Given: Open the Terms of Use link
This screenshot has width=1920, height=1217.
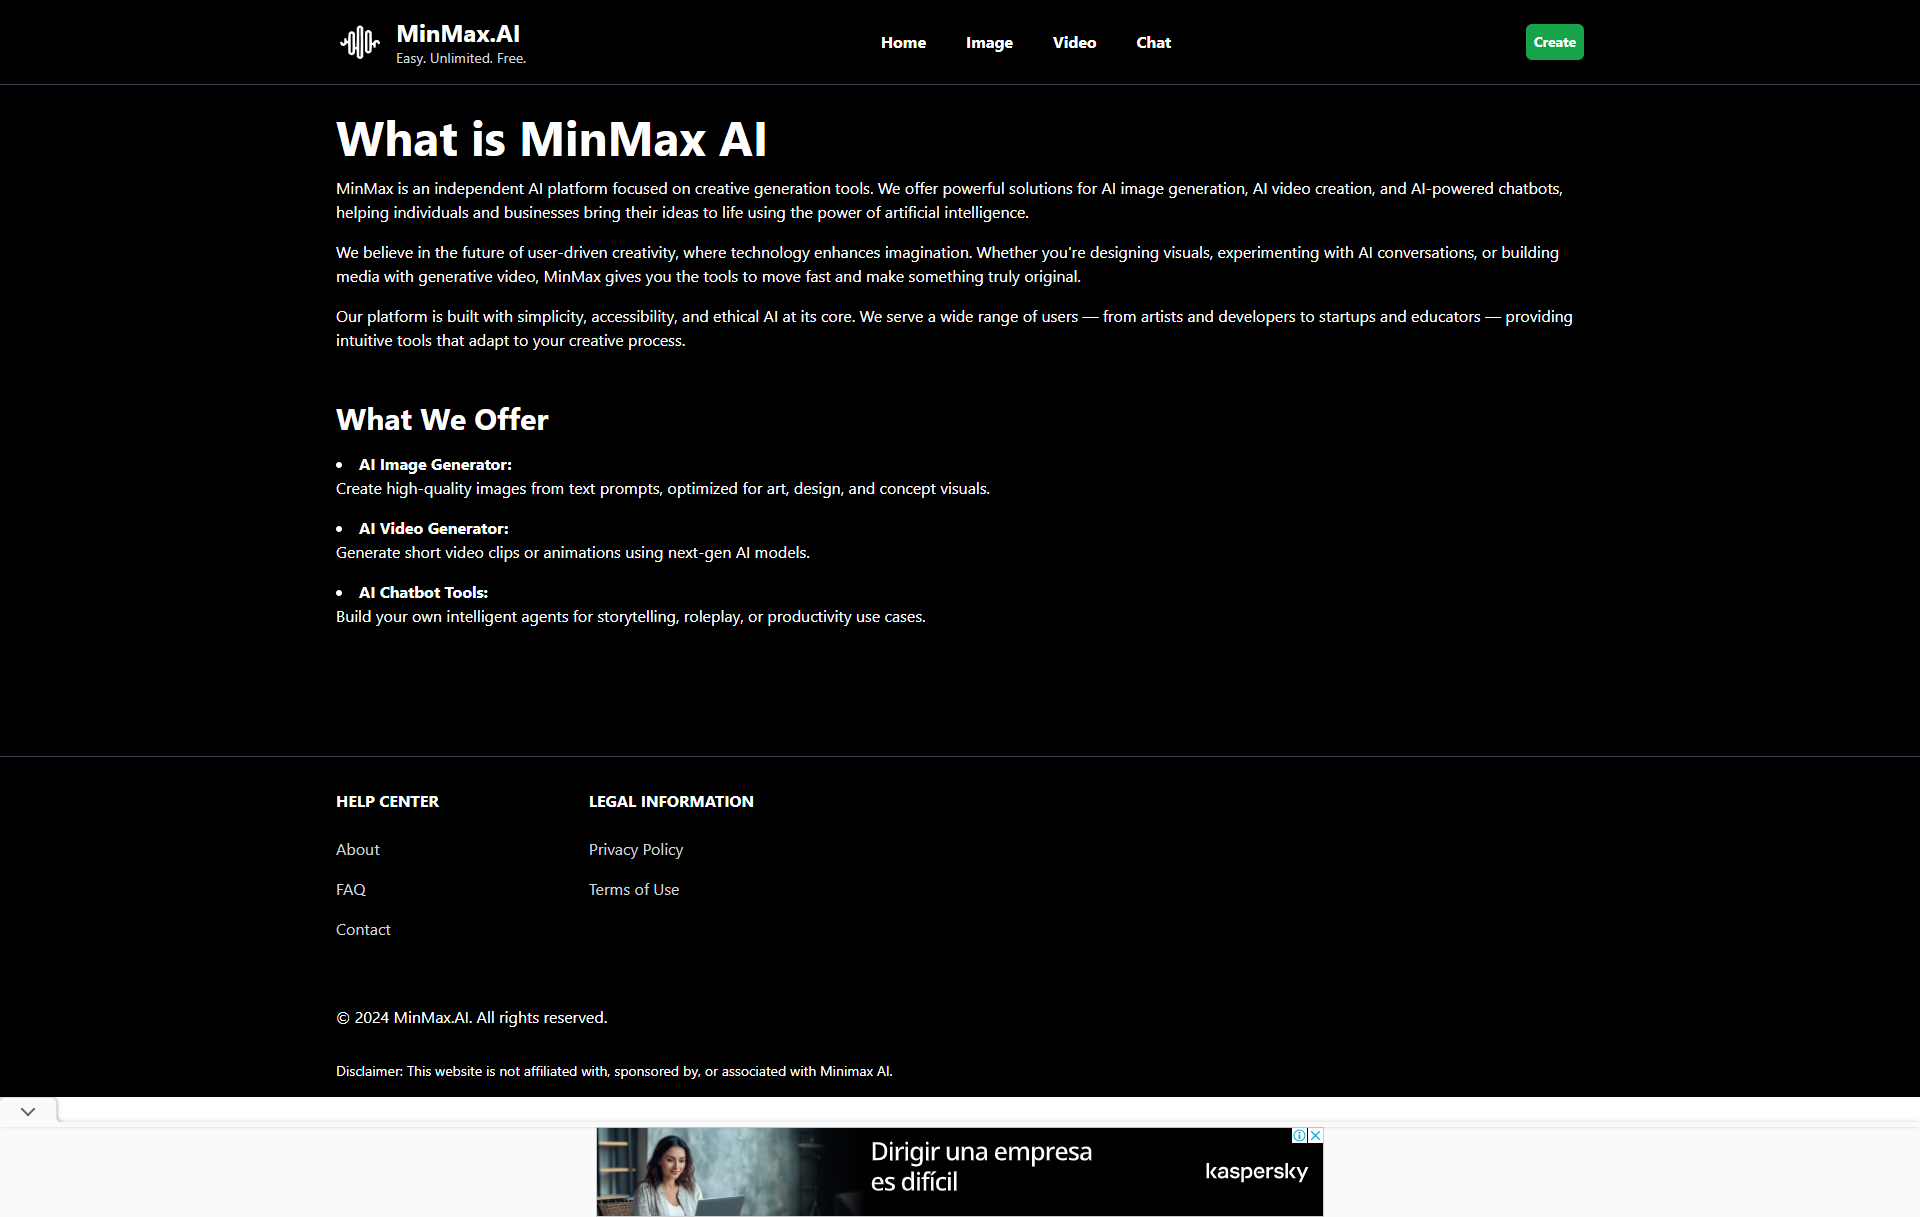Looking at the screenshot, I should [633, 889].
